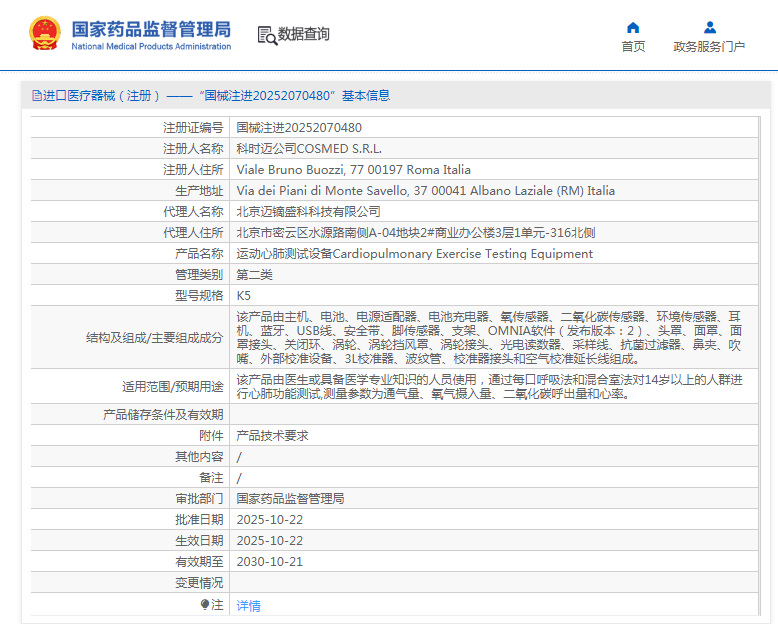This screenshot has width=778, height=624.
Task: Select registration number 国械注进20252070480 value cell
Action: pos(494,127)
